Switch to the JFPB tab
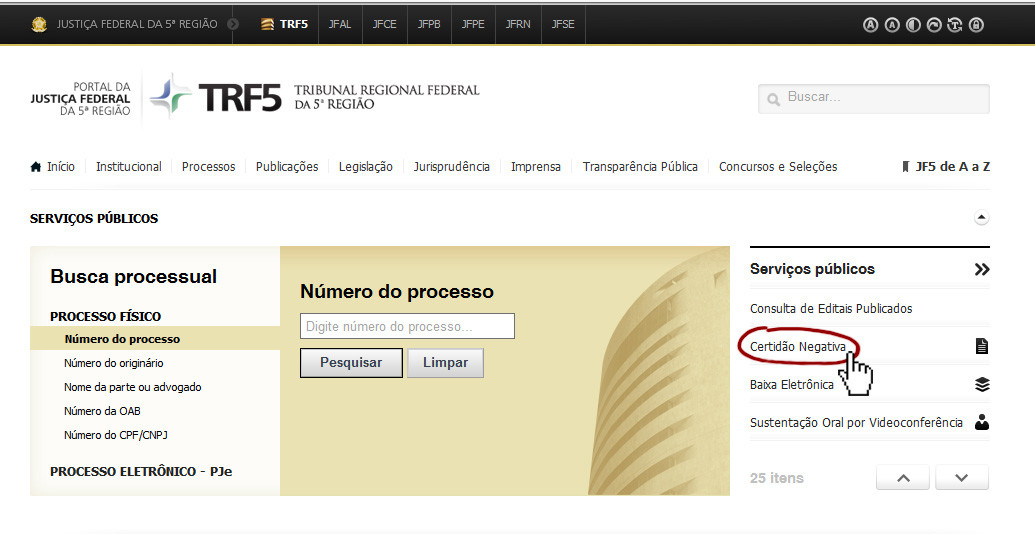The height and width of the screenshot is (534, 1035). coord(429,24)
